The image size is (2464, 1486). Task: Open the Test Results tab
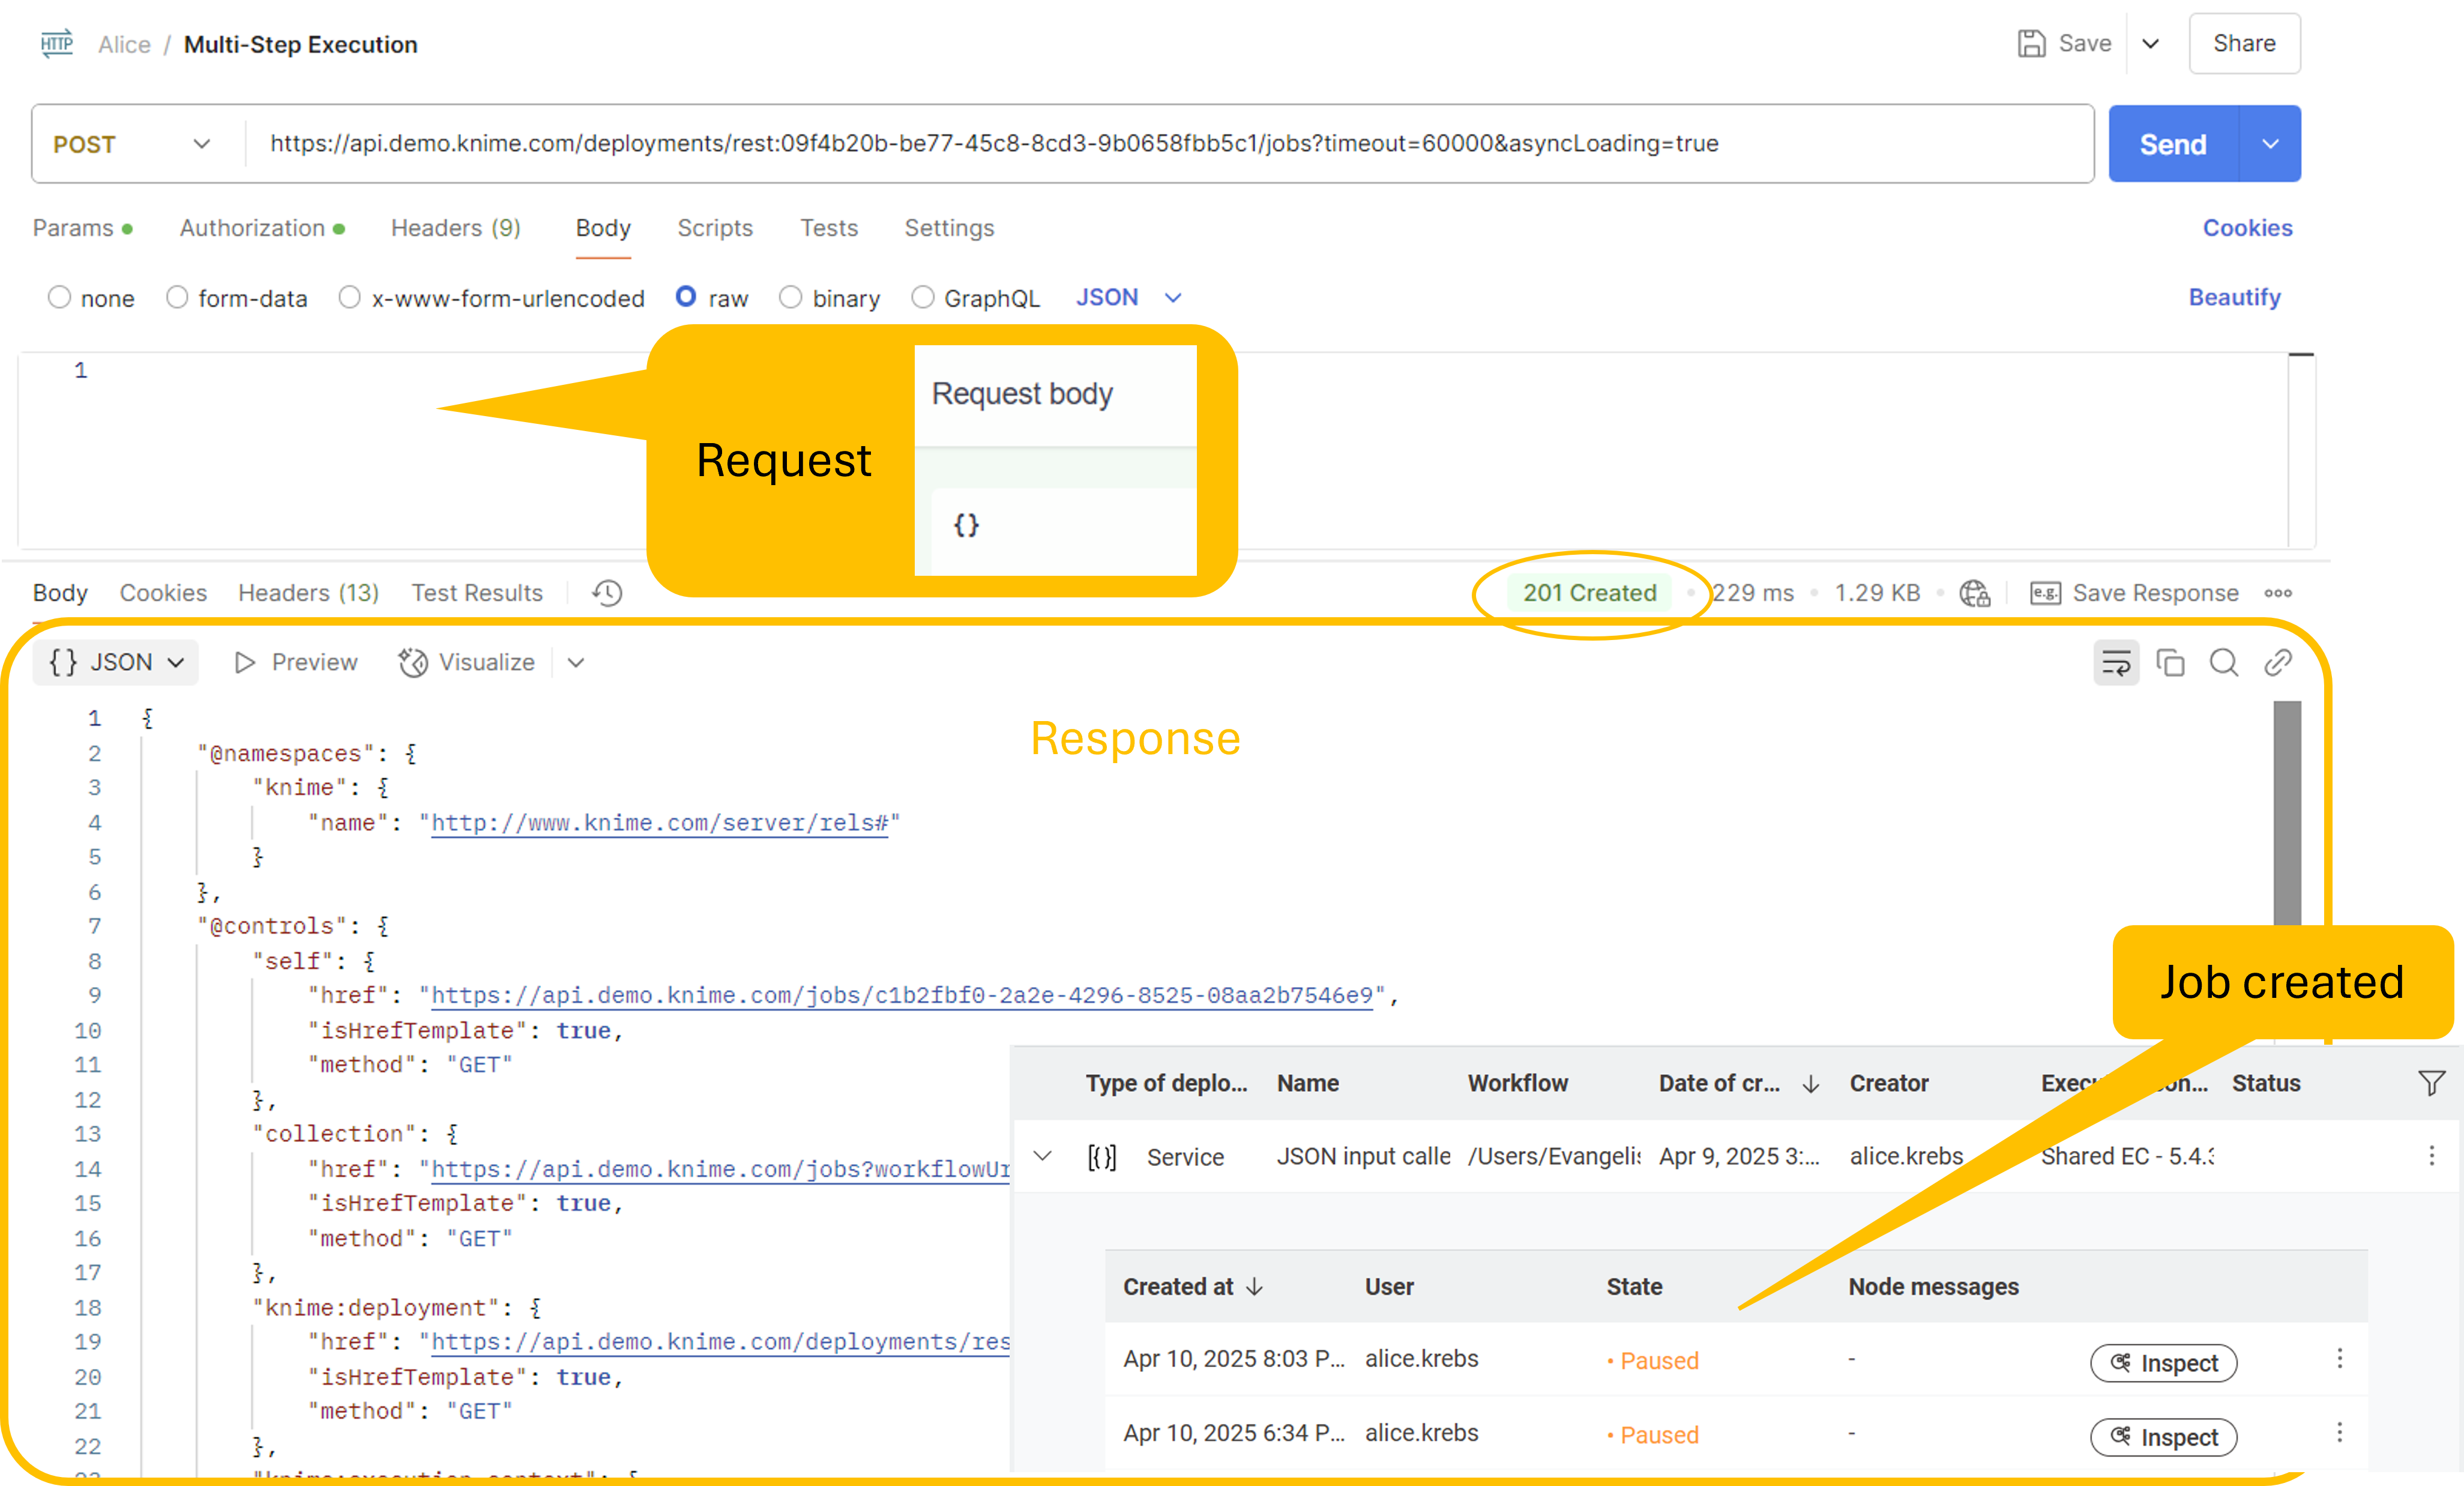point(477,593)
